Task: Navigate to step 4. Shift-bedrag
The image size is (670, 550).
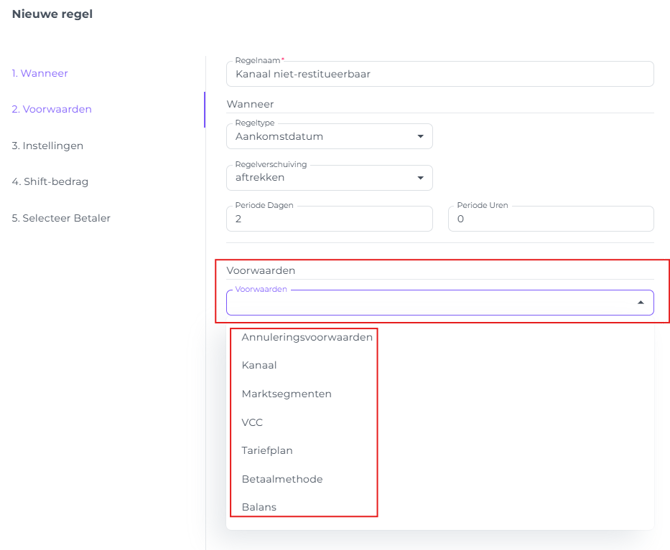Action: point(49,181)
